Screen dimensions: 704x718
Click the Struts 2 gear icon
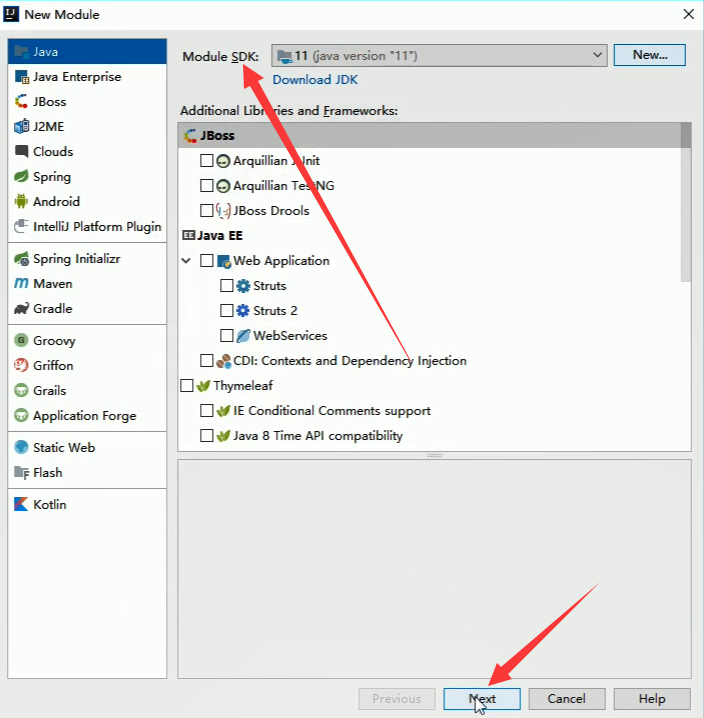[x=243, y=310]
